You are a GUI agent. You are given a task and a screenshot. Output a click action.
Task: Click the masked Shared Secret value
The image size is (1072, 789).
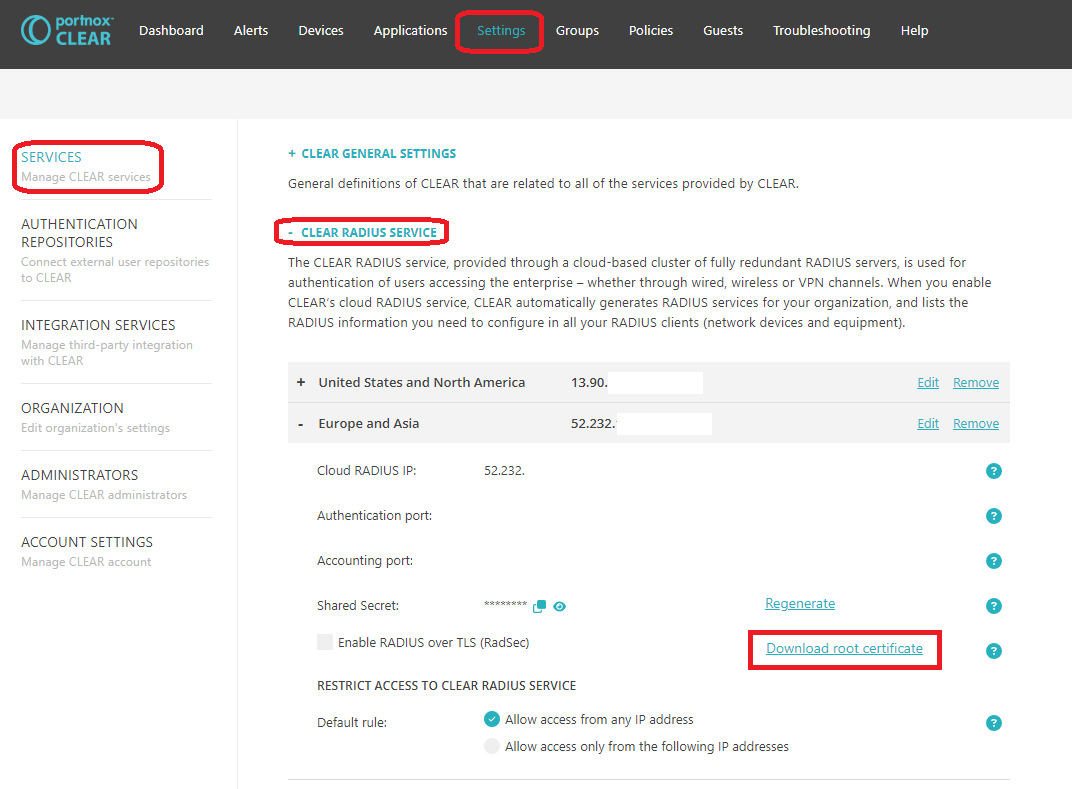click(505, 604)
